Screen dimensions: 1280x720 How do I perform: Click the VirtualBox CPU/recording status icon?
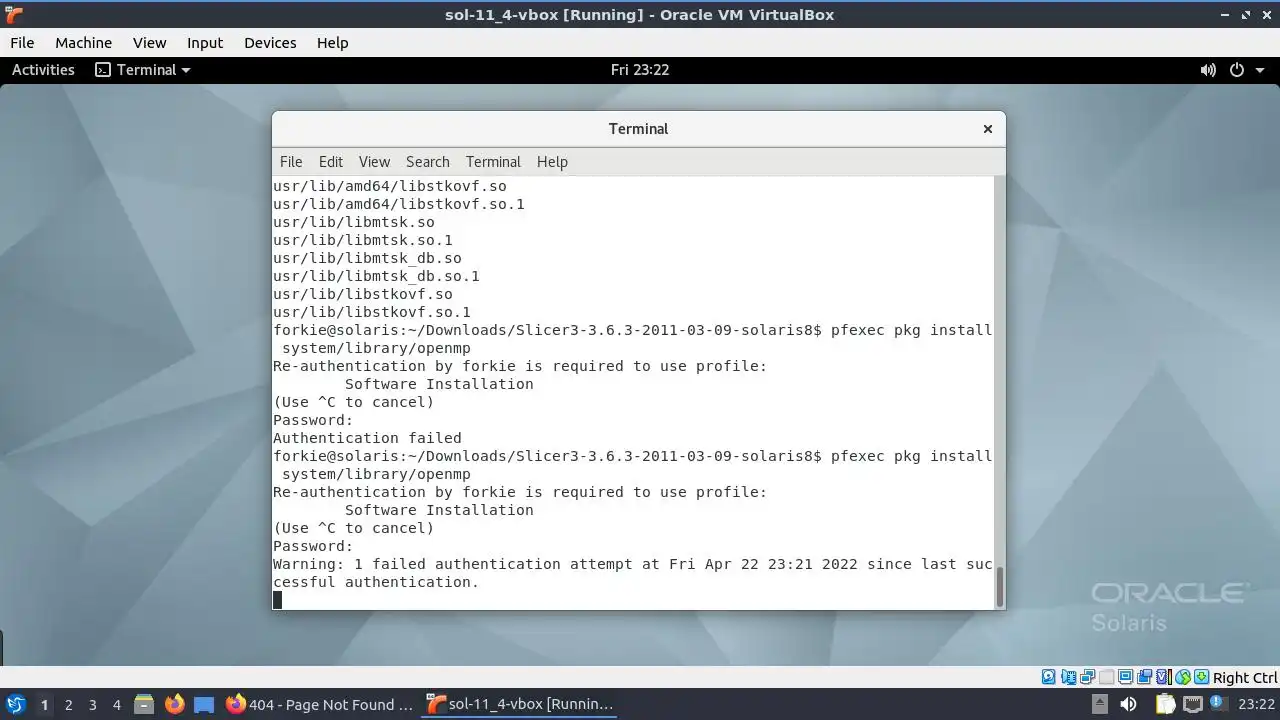click(1164, 677)
